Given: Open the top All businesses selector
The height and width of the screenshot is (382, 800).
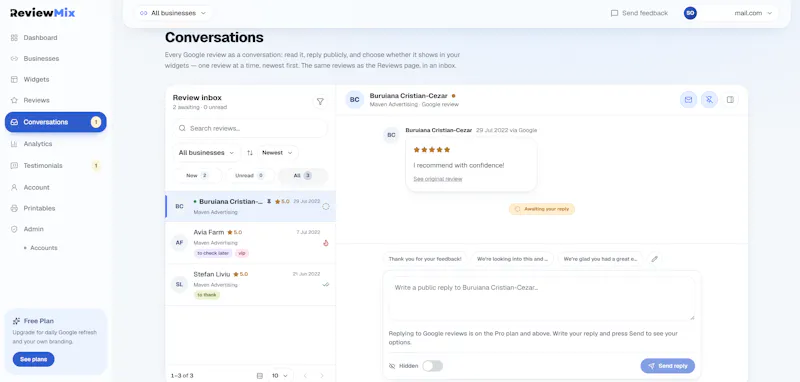Looking at the screenshot, I should (173, 13).
